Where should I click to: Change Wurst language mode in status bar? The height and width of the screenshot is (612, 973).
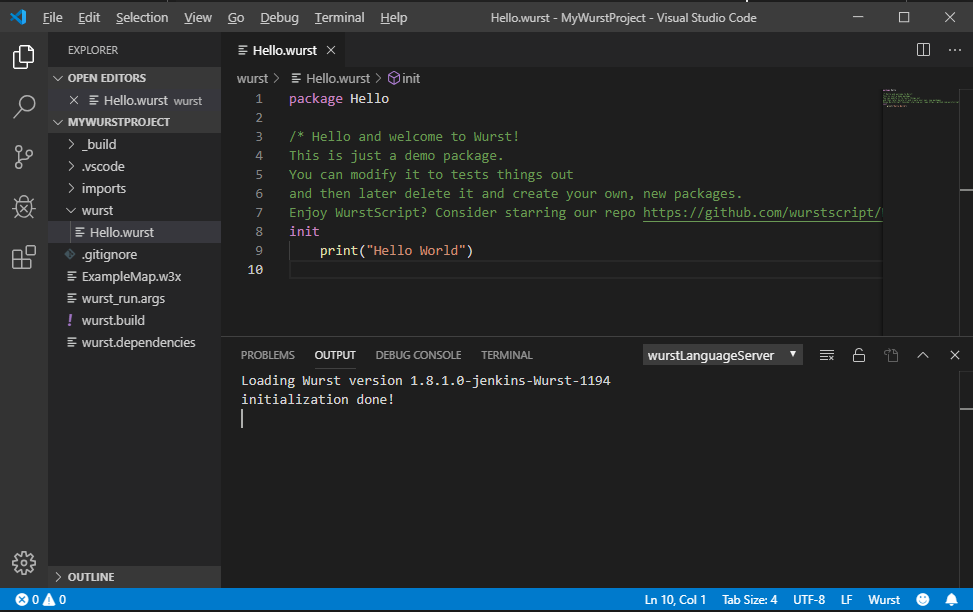point(884,600)
